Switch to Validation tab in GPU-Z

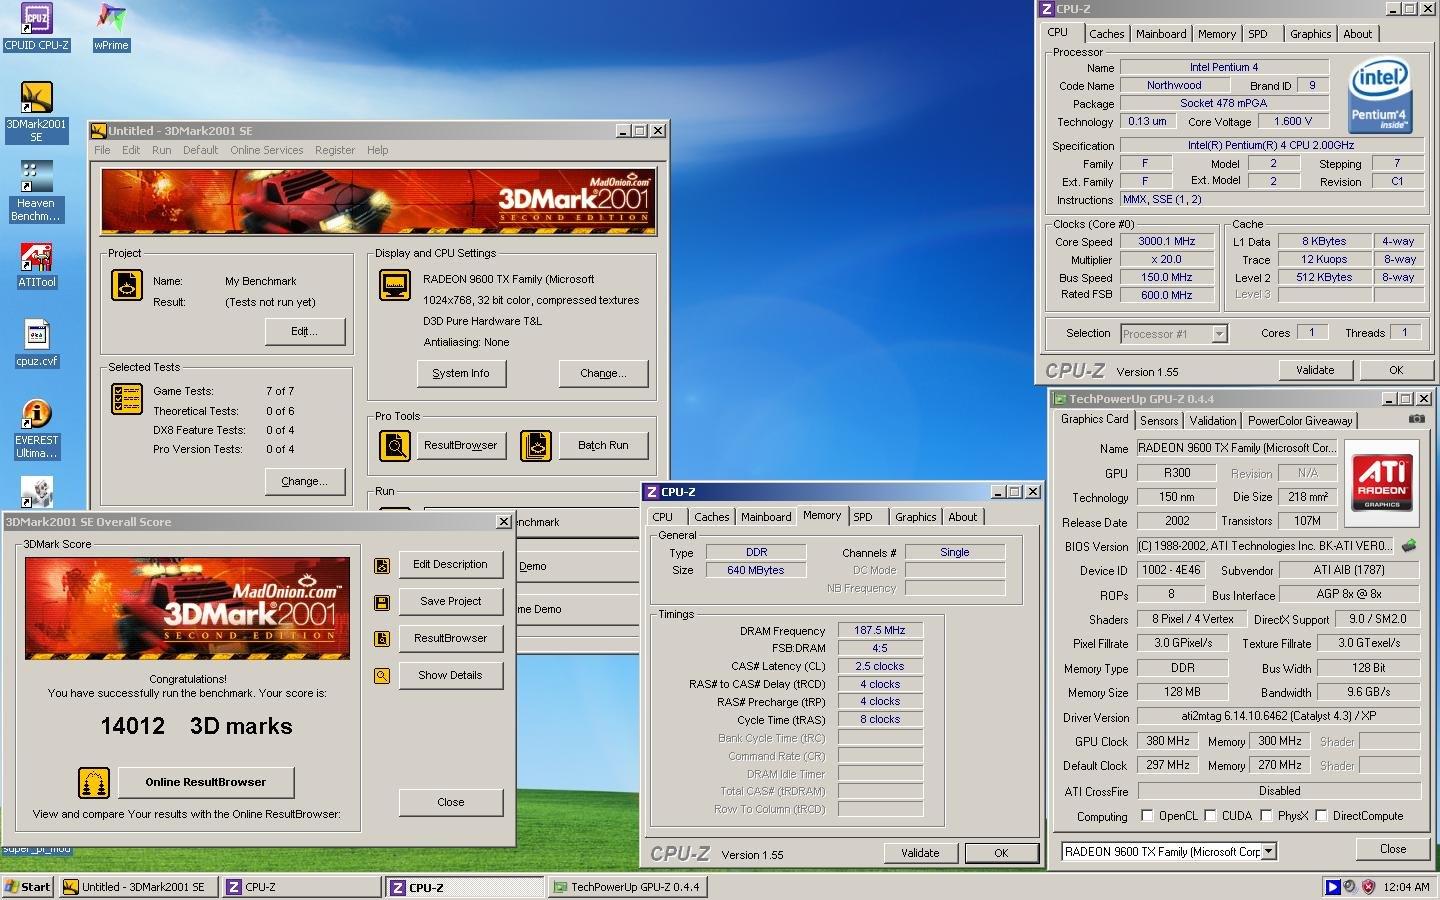pos(1213,421)
